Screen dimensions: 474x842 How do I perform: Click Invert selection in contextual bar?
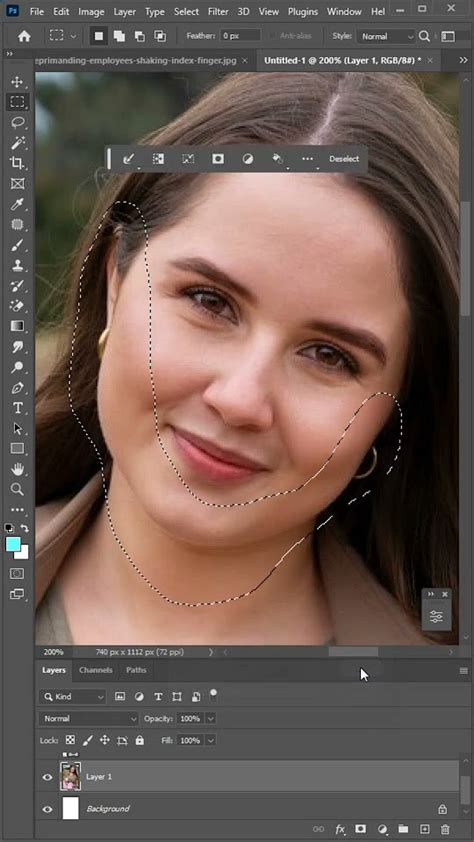(x=158, y=159)
